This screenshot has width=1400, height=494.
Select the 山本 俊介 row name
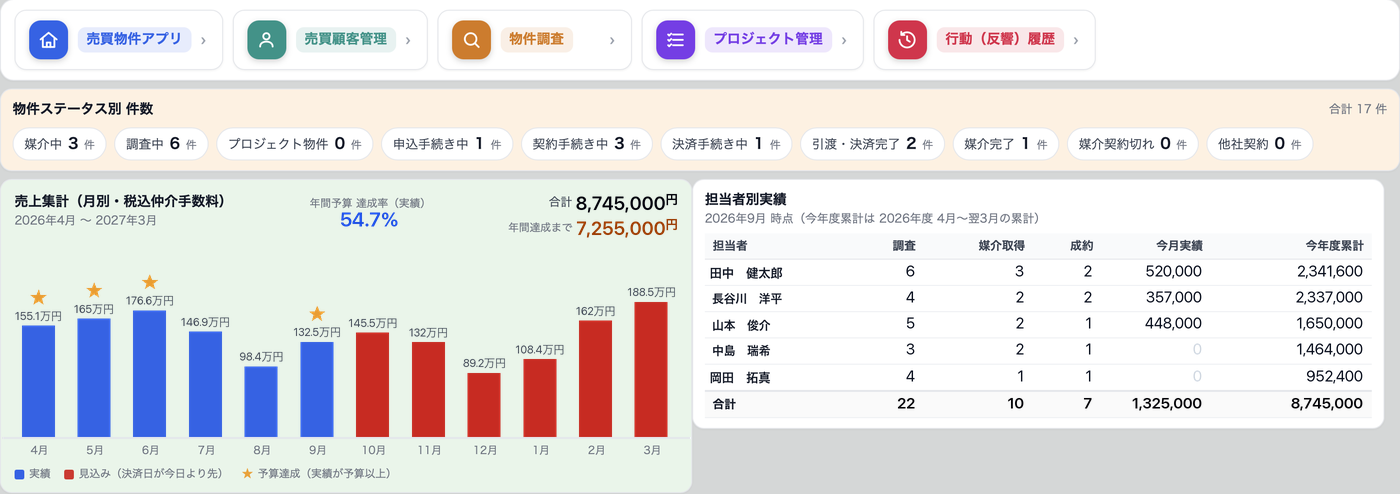pyautogui.click(x=740, y=325)
